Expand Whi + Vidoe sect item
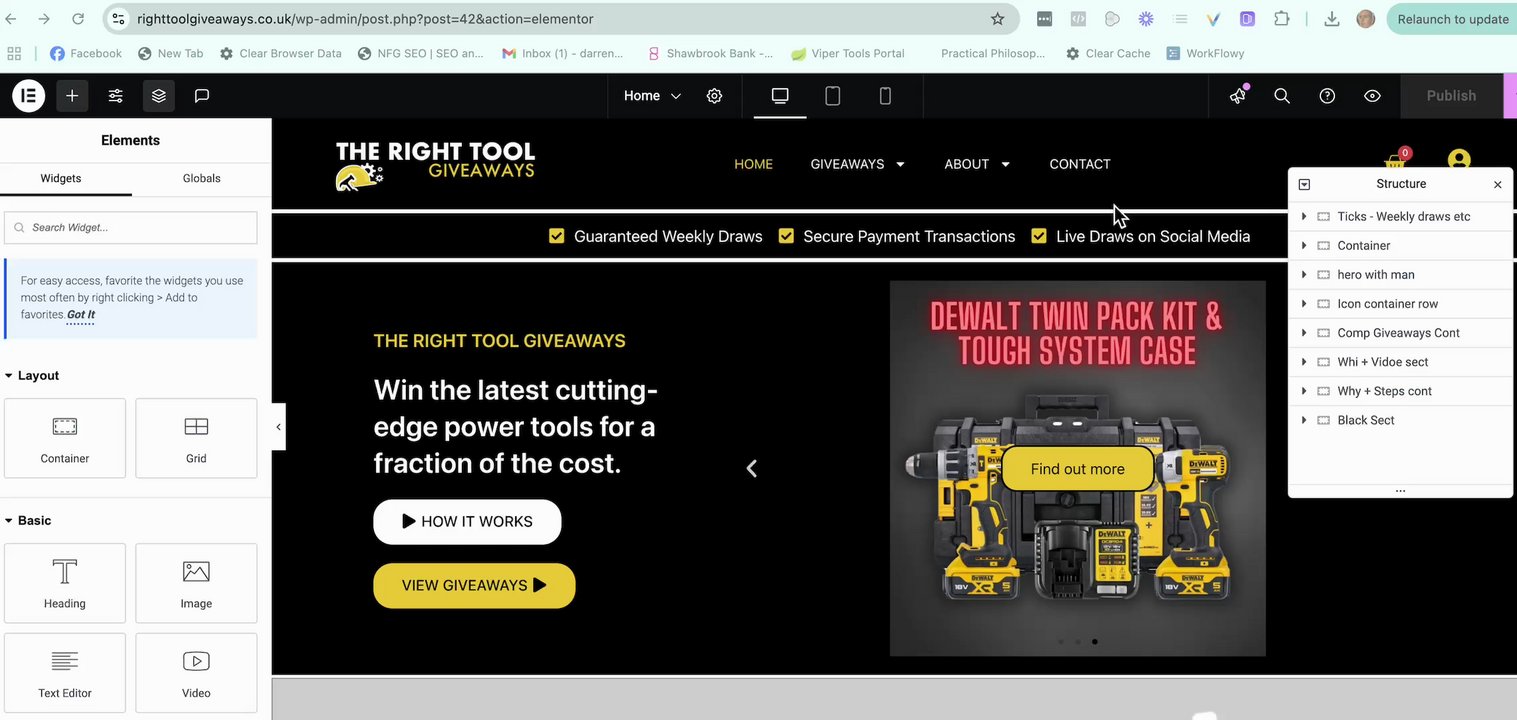1517x720 pixels. (1304, 361)
